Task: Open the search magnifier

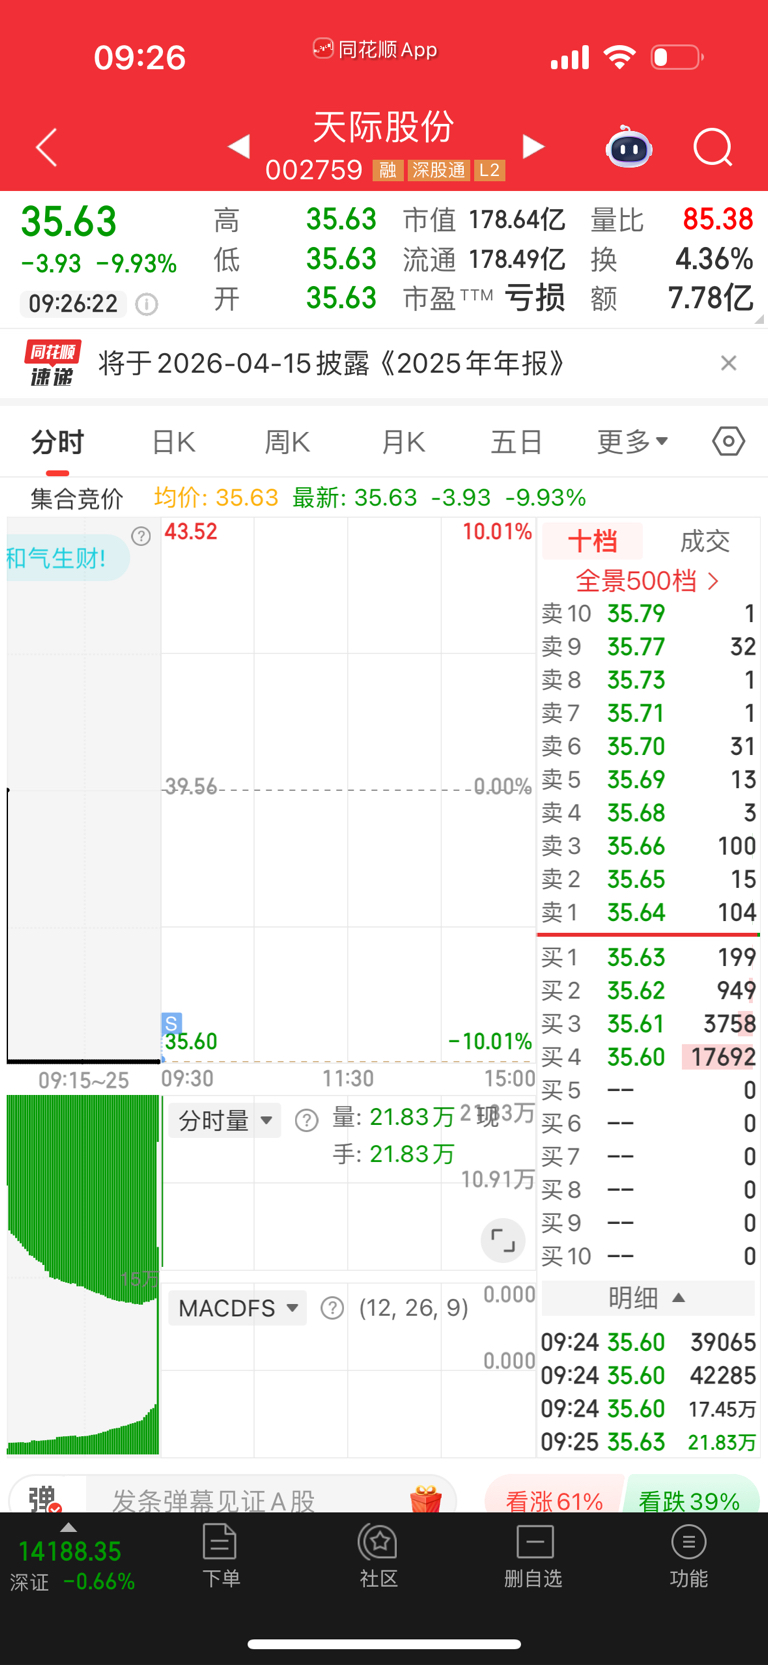Action: pyautogui.click(x=713, y=148)
